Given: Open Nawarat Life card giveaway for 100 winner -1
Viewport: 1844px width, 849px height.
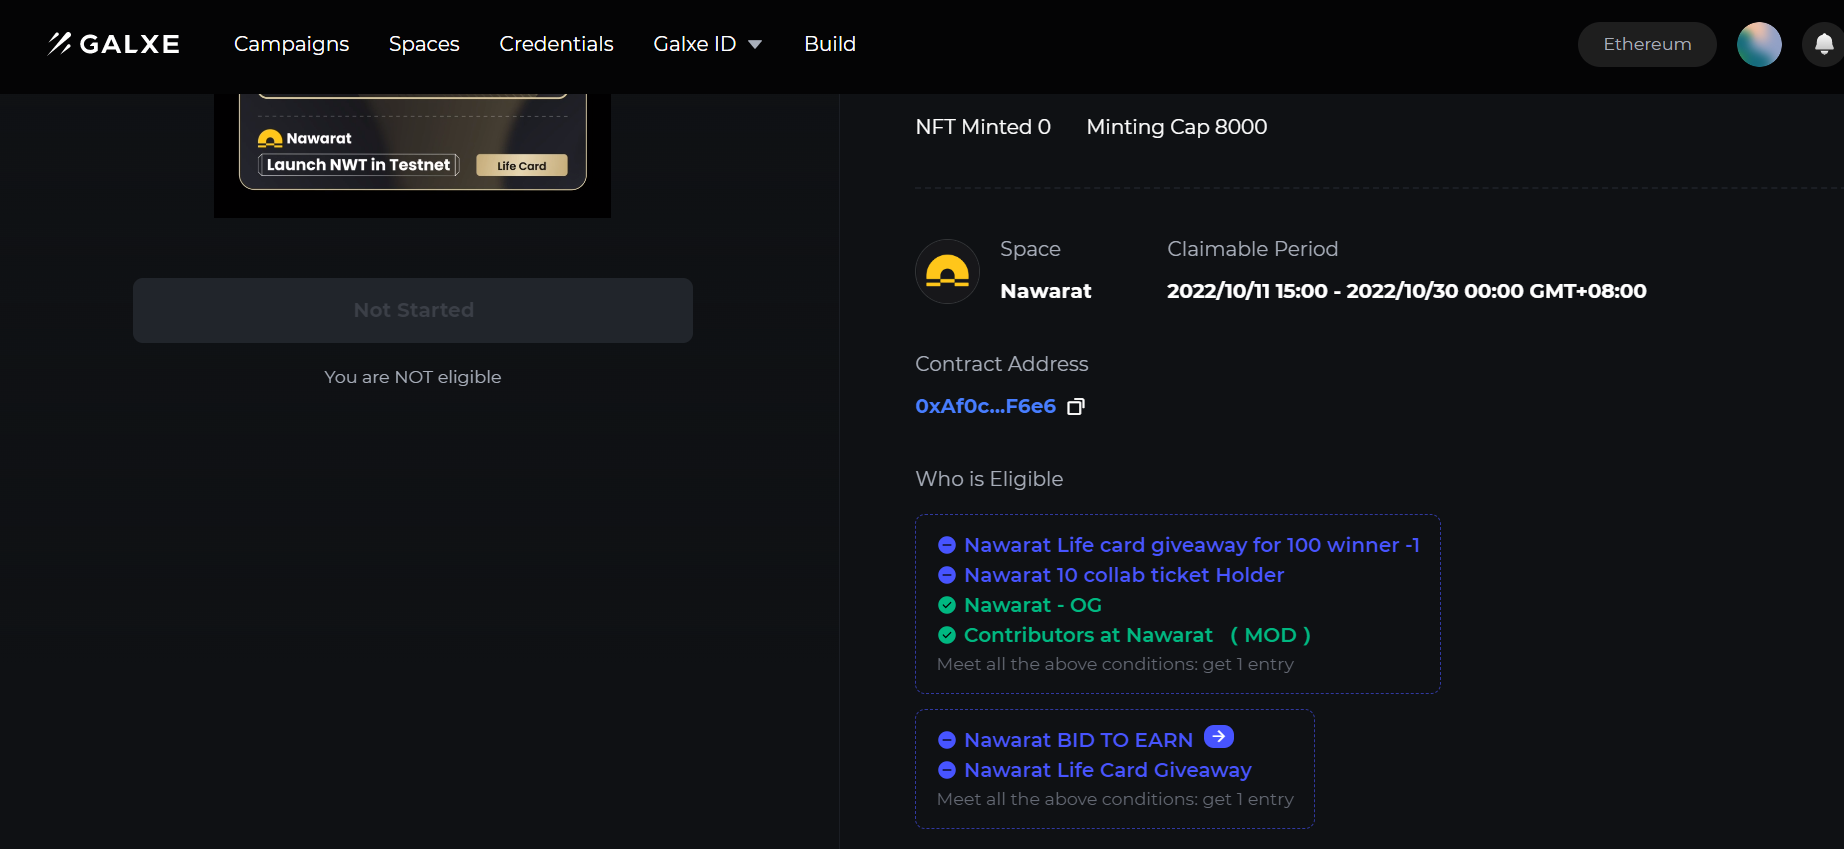Looking at the screenshot, I should coord(1191,545).
